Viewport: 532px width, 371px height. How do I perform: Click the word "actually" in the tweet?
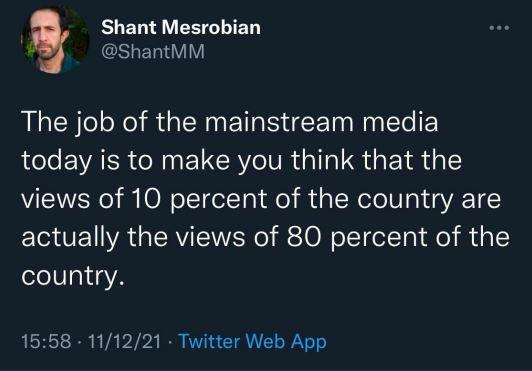pyautogui.click(x=70, y=237)
